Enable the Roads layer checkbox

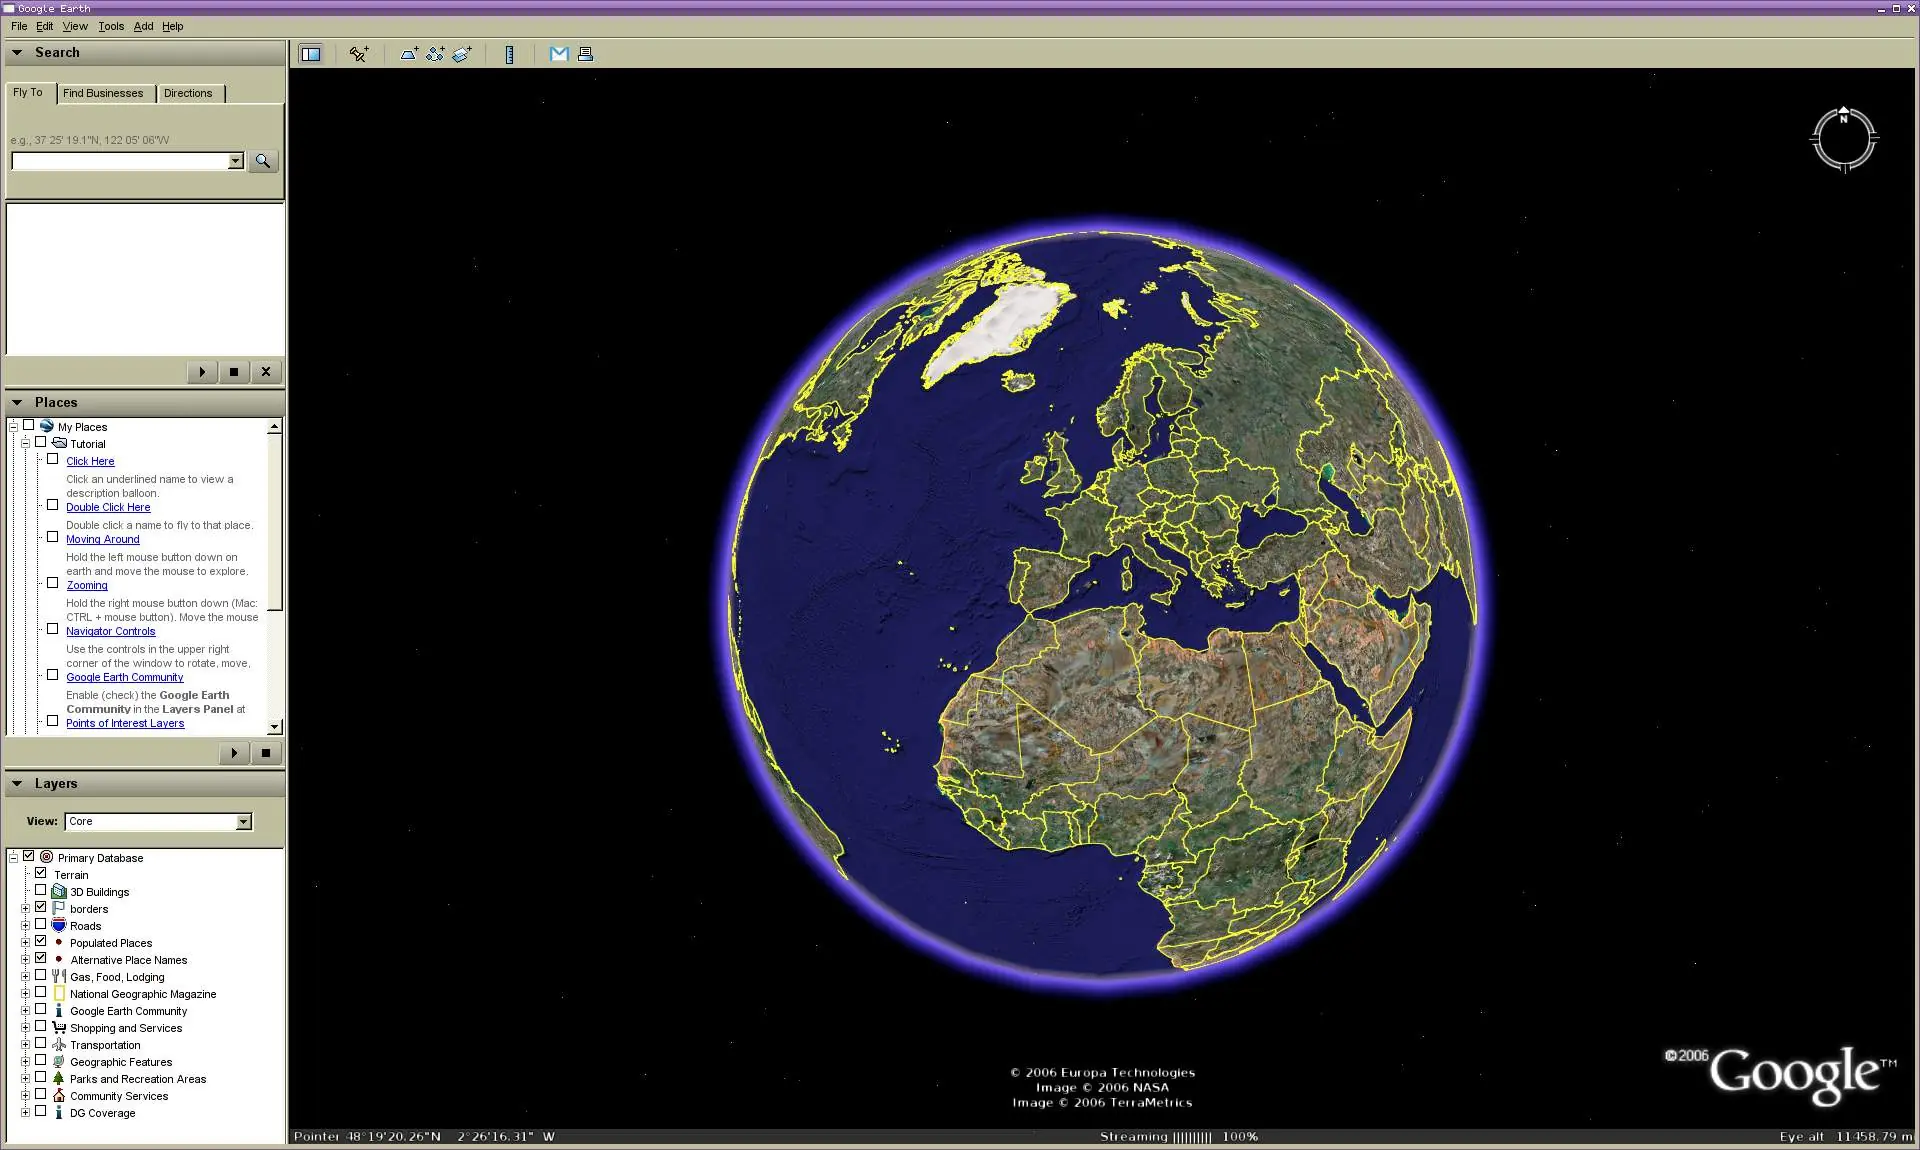[40, 926]
